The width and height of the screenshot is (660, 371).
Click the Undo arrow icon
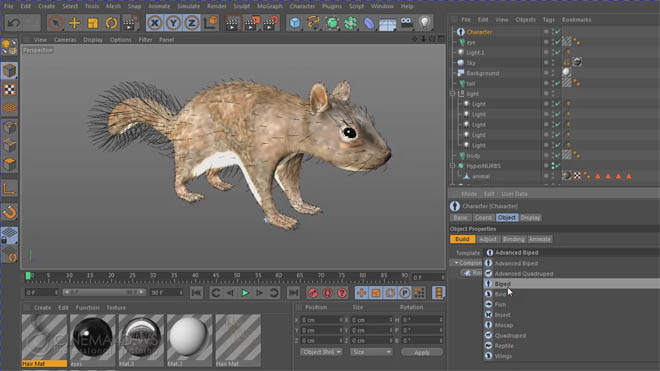(x=13, y=23)
